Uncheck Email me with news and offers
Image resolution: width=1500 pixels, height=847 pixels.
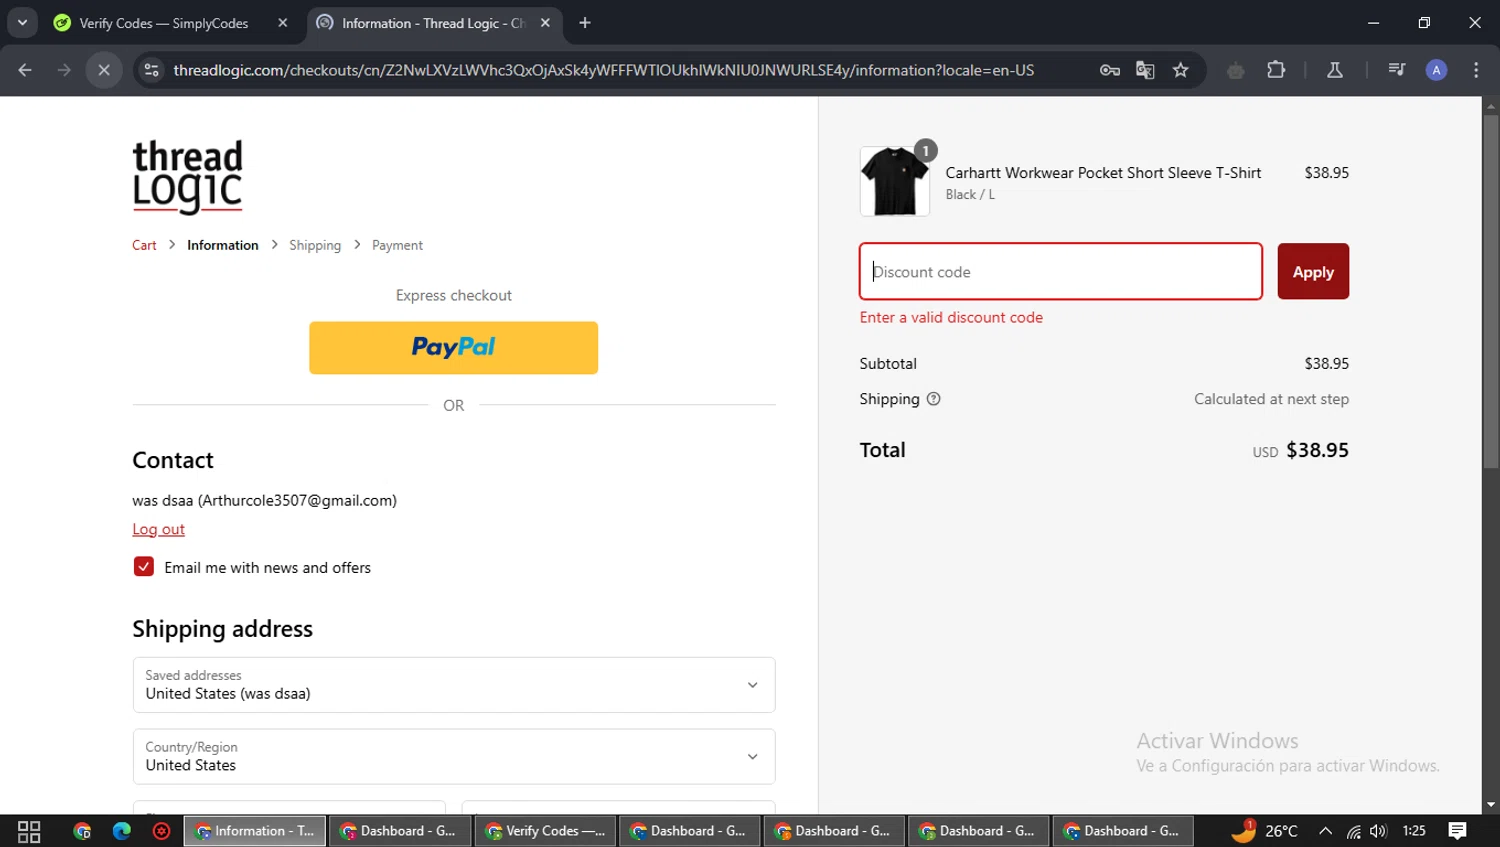[144, 567]
